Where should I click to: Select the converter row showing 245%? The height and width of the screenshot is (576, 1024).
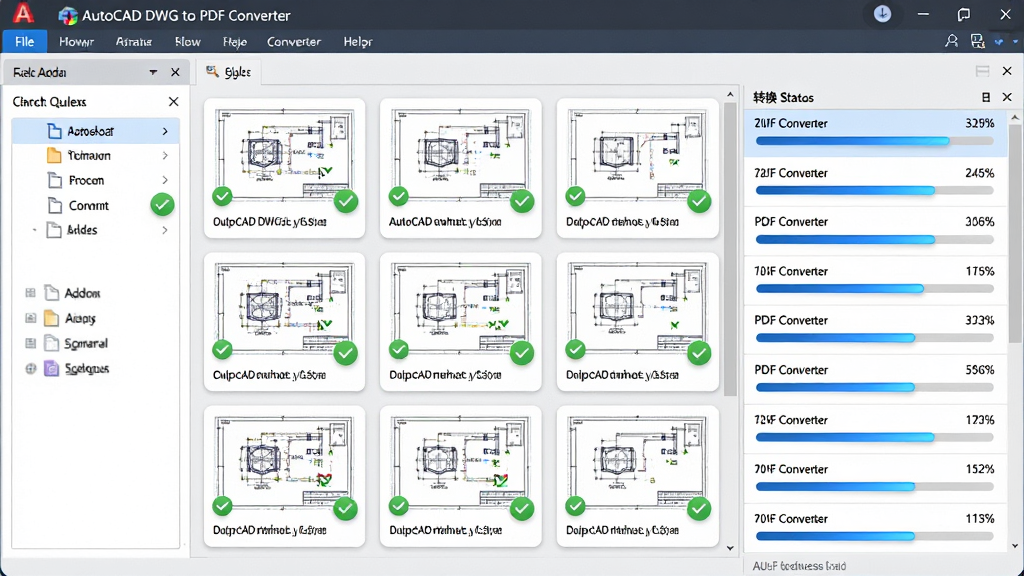[x=874, y=181]
